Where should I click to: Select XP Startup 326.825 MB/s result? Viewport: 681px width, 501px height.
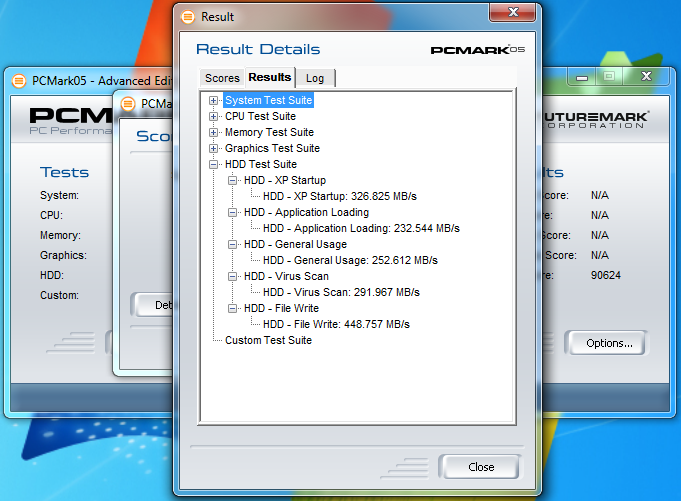coord(340,196)
